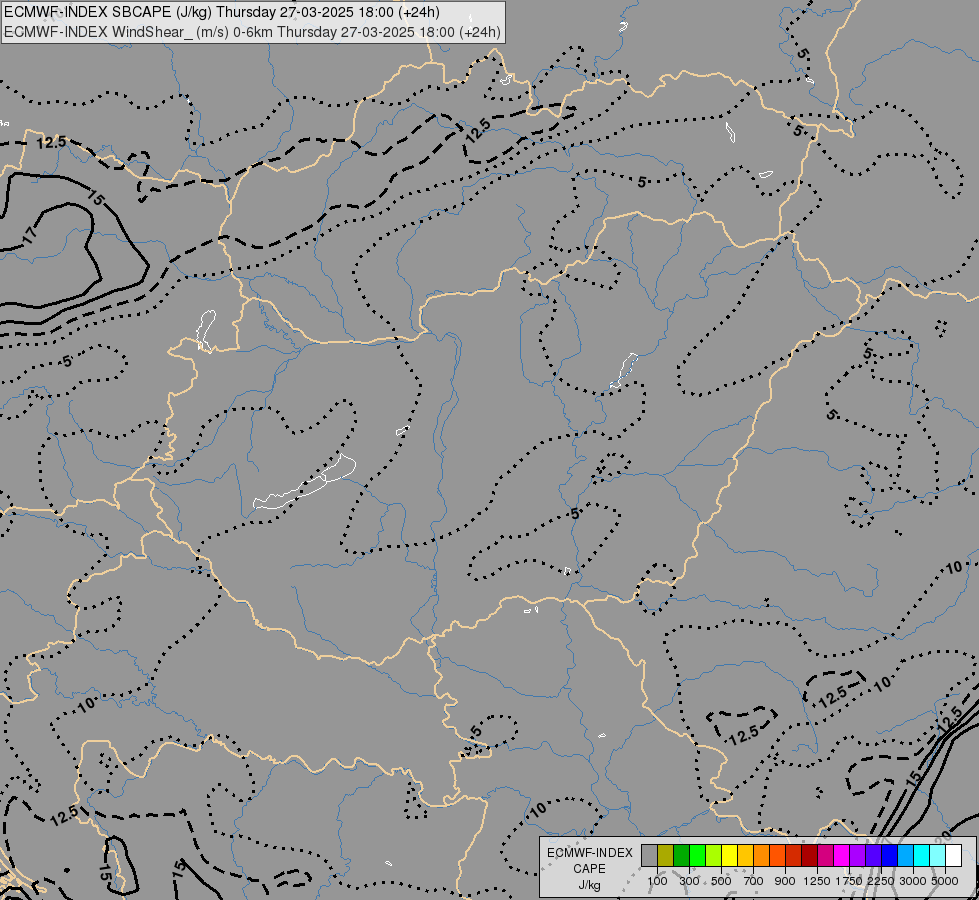Click the legend word 'CAPE'
The height and width of the screenshot is (900, 979).
point(589,869)
